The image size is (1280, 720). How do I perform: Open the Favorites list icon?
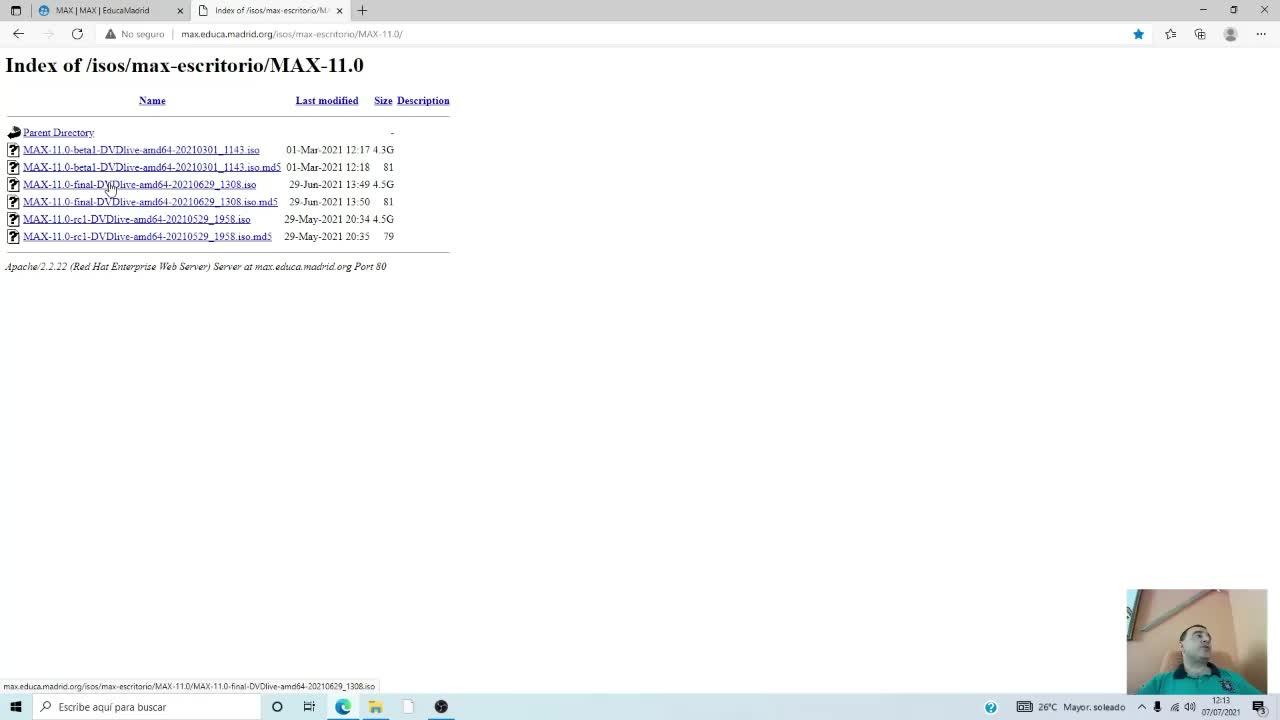coord(1170,34)
